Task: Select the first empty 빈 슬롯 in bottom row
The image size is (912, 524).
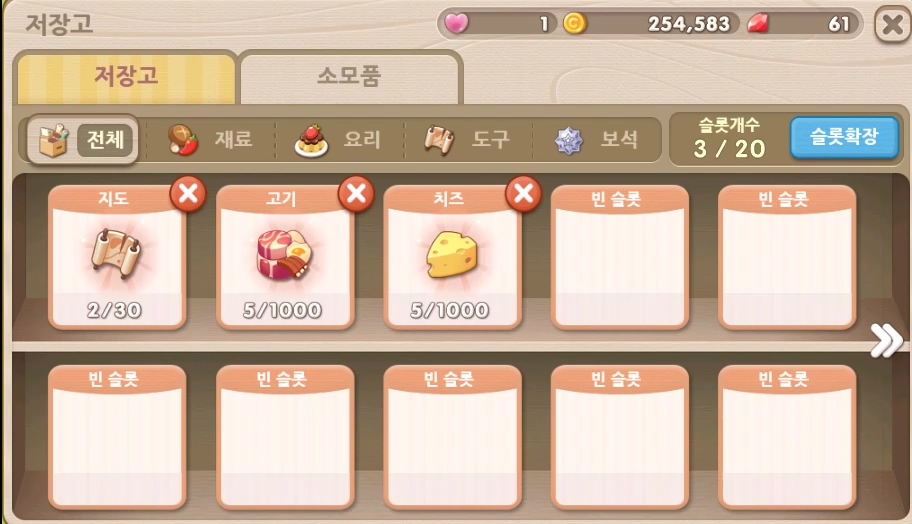Action: pos(117,437)
